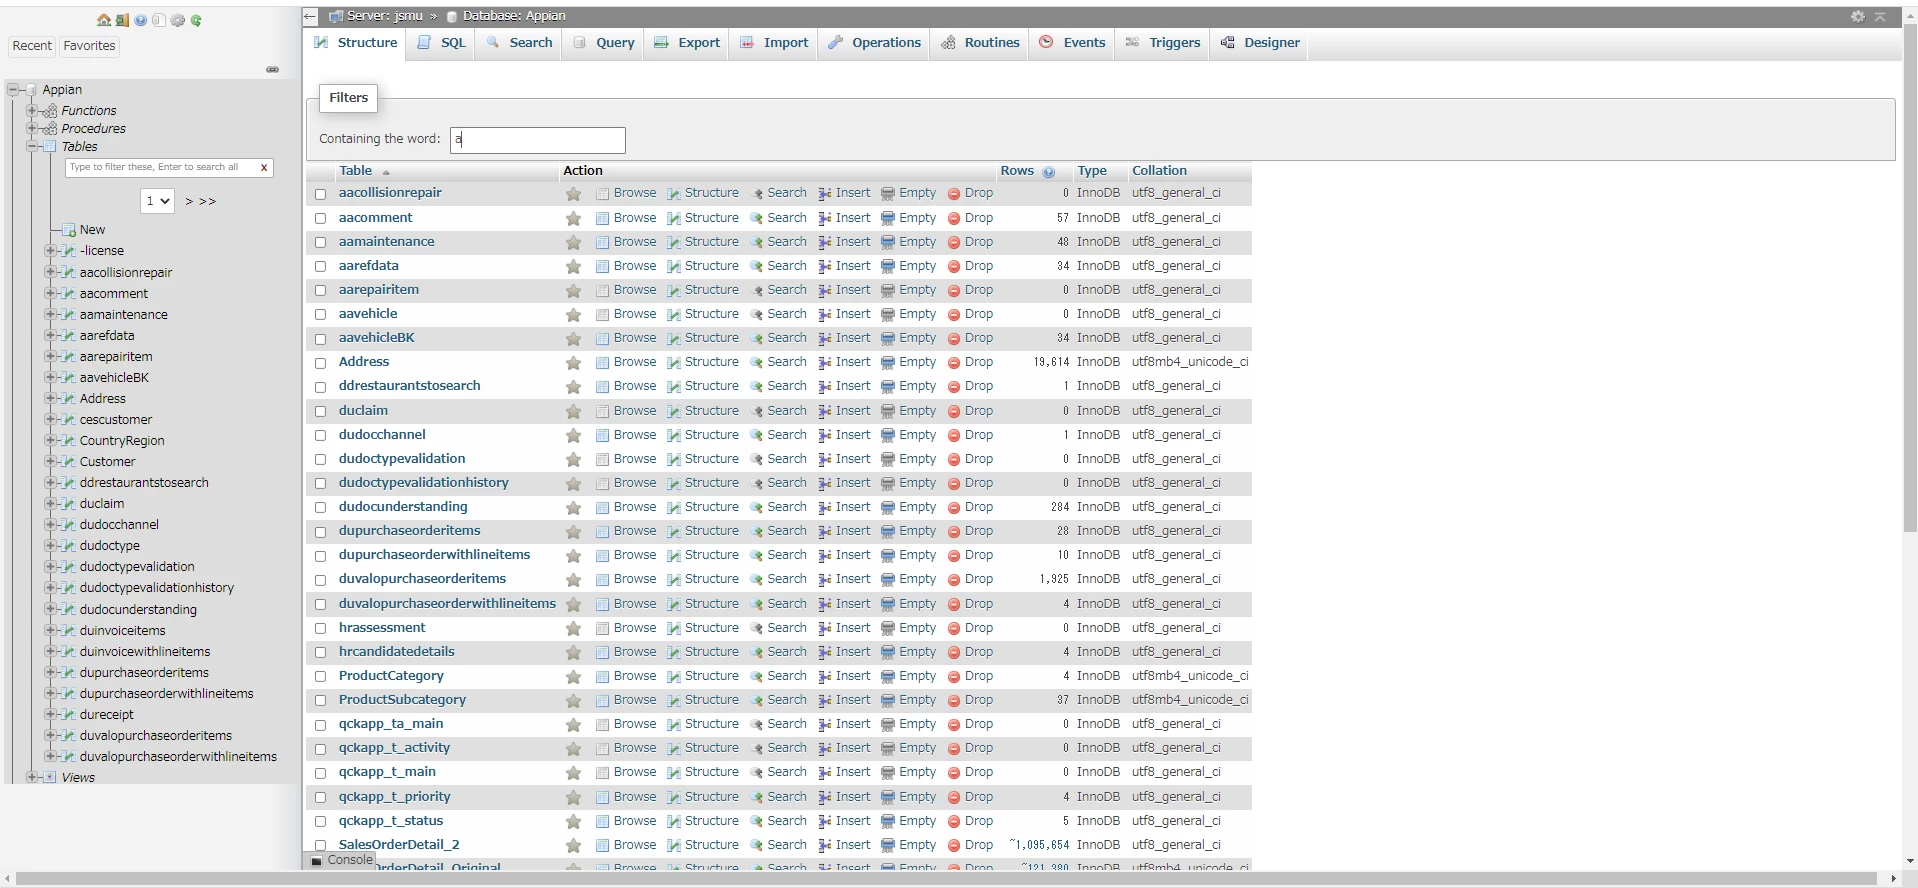Switch to the Designer tab
Screen dimensions: 1918x888
(1259, 43)
